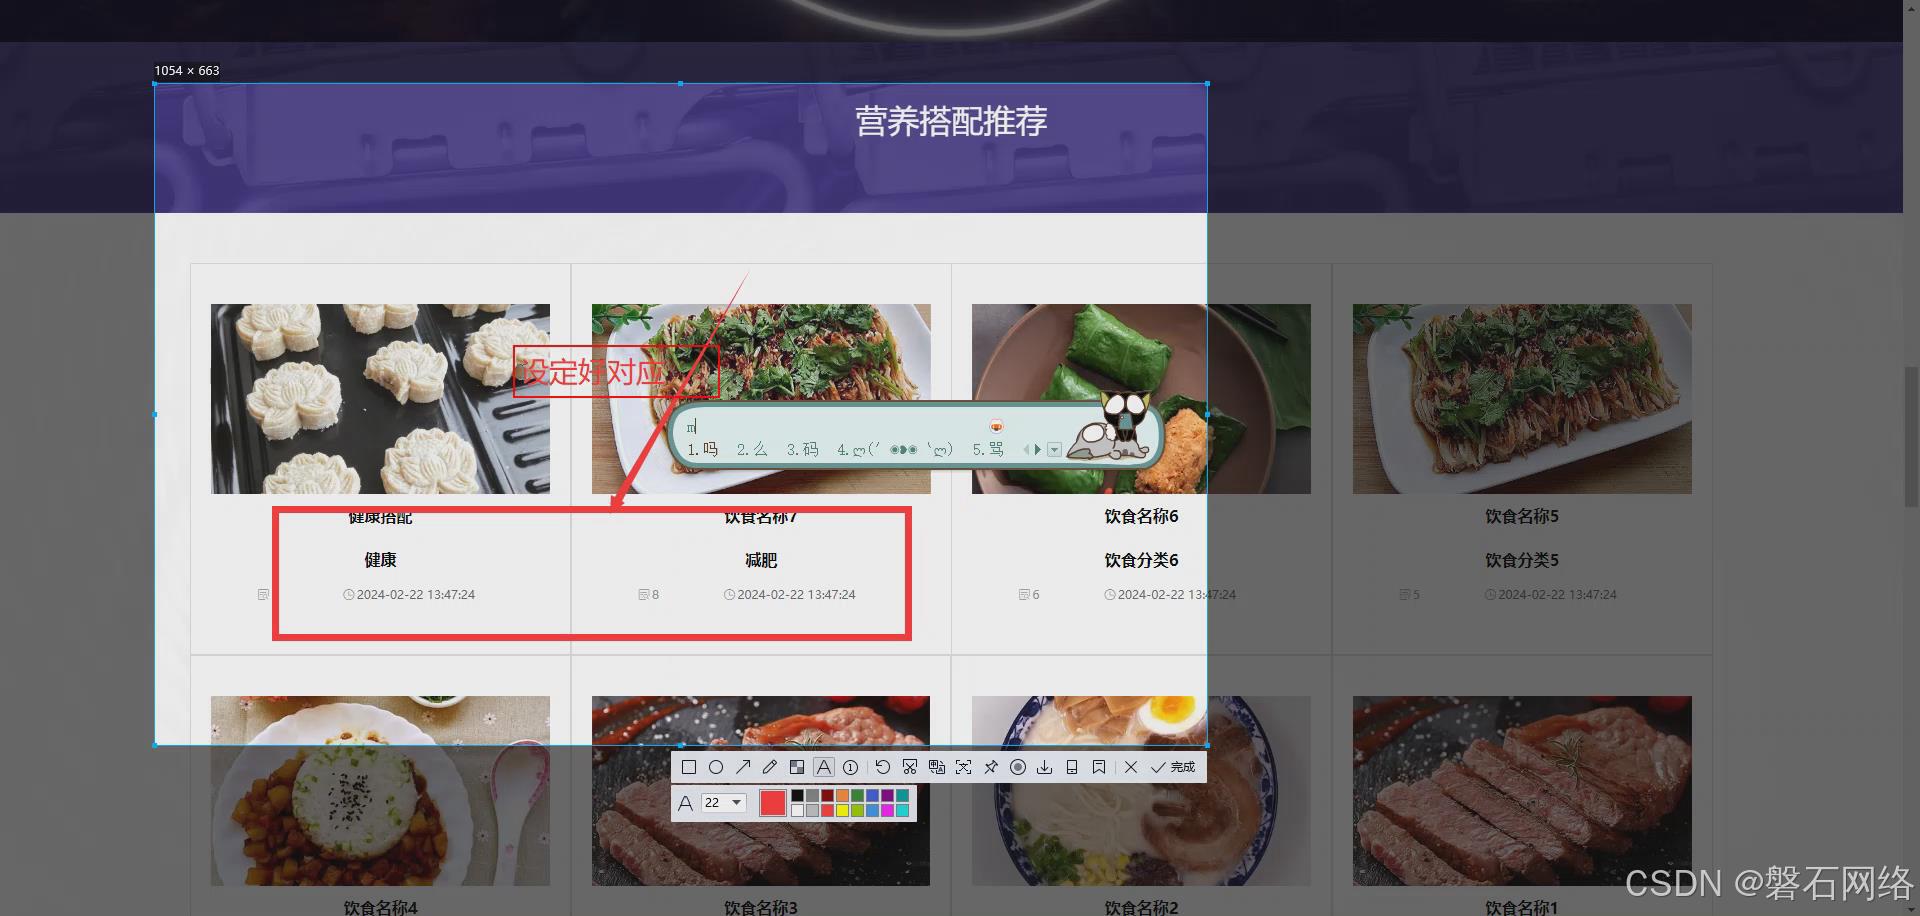Click the large current red color box
This screenshot has width=1920, height=916.
[x=773, y=802]
